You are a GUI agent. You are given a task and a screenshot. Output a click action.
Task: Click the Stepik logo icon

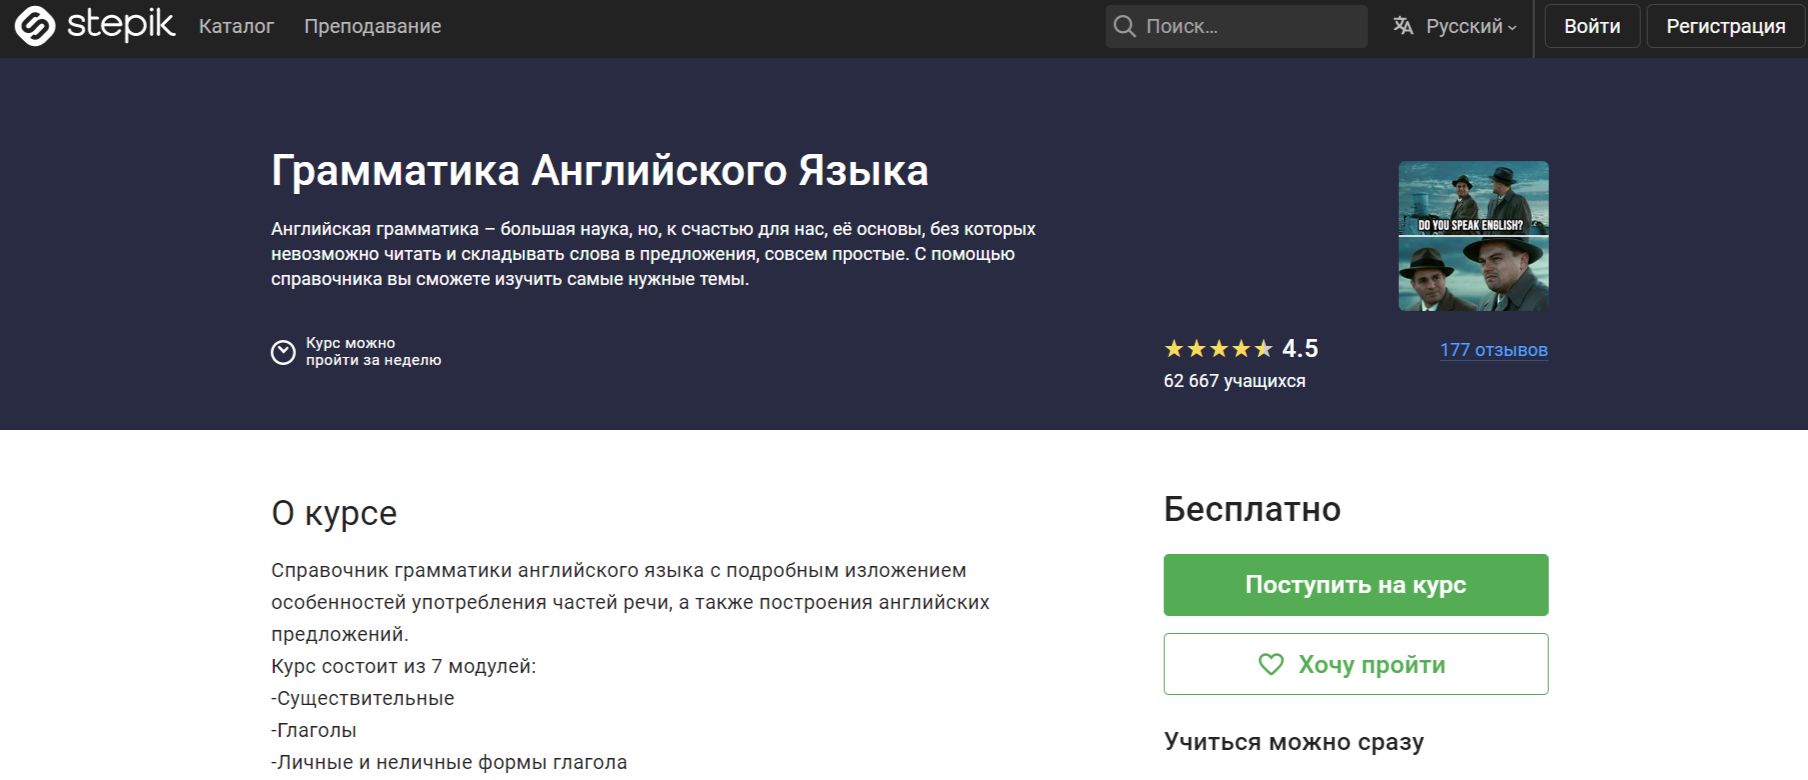pos(35,26)
